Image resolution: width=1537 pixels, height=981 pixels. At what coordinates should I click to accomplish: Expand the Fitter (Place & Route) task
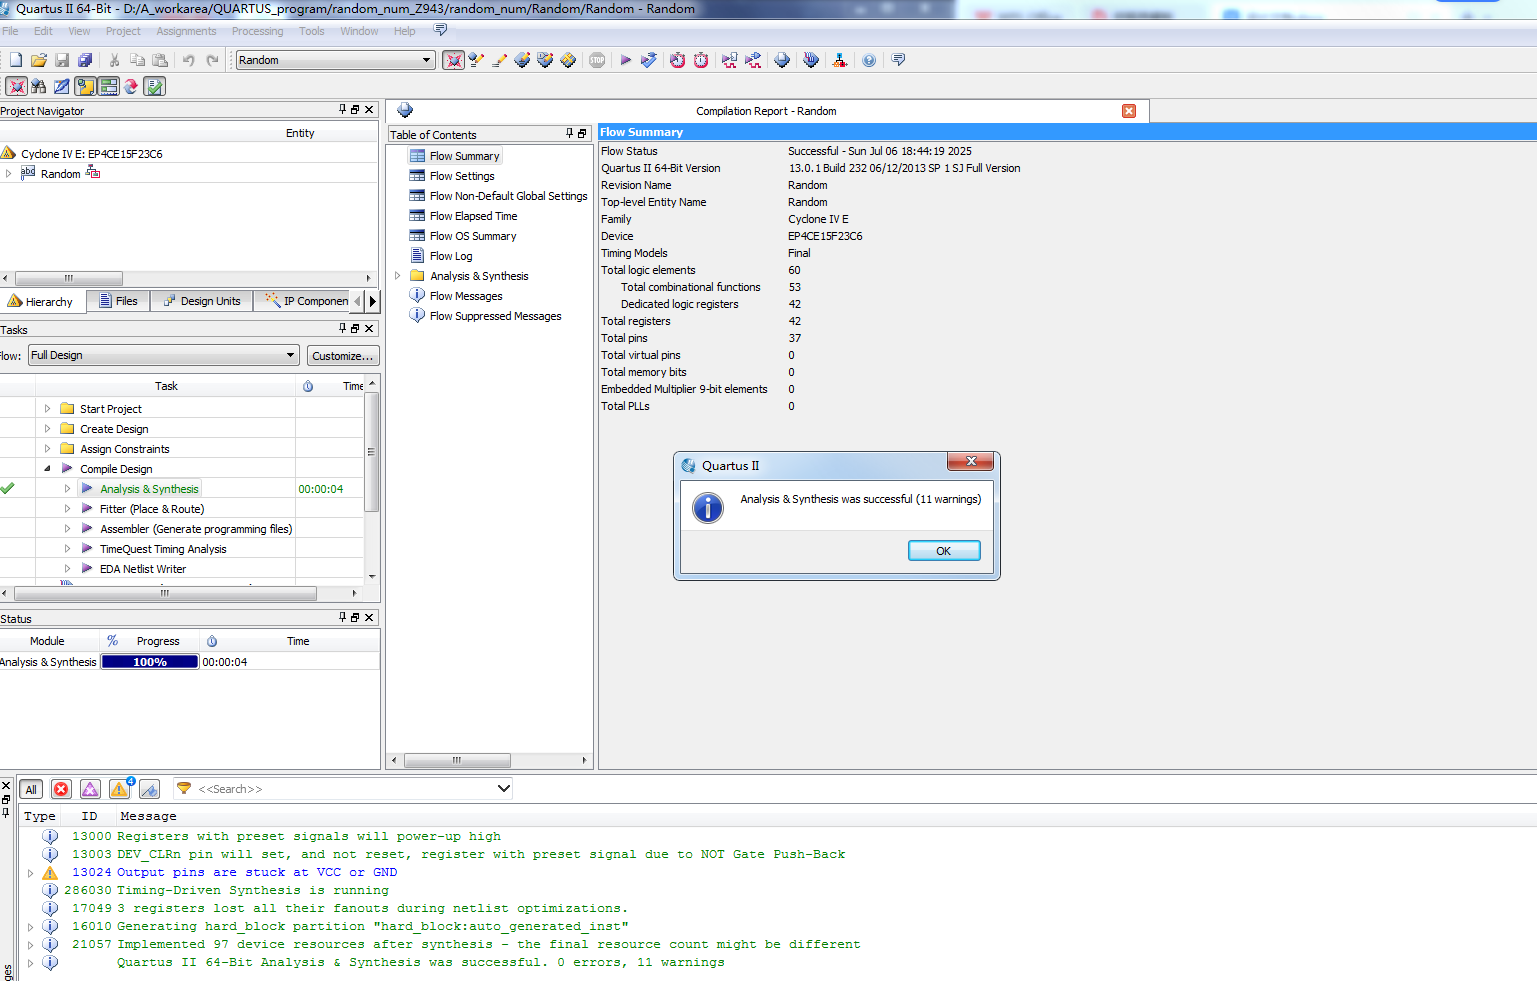[x=67, y=509]
